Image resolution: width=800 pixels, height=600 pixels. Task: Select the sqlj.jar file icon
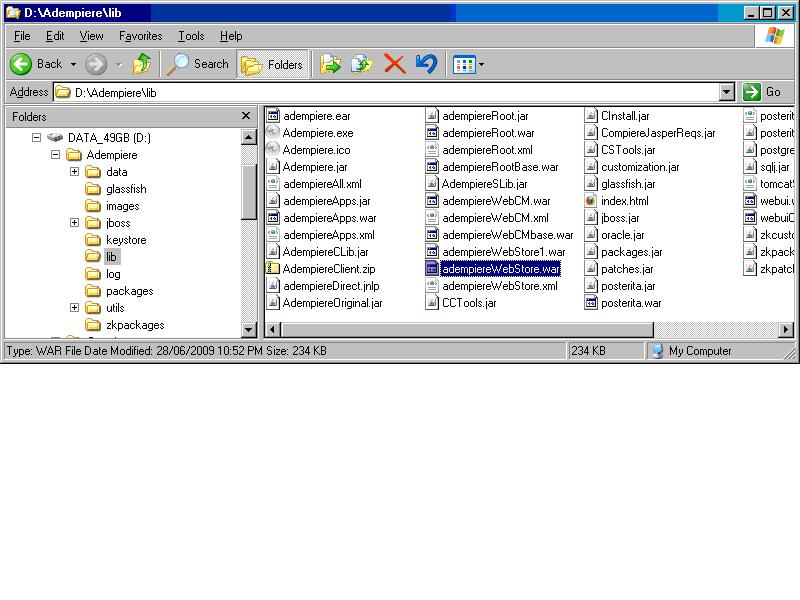click(x=749, y=166)
